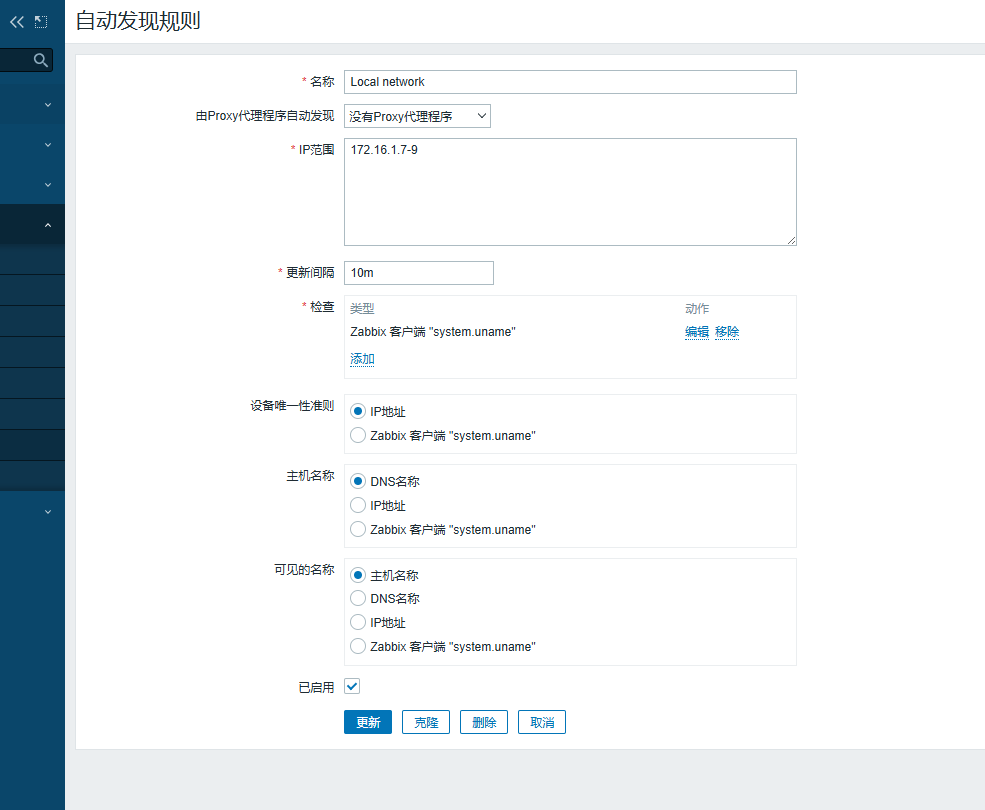Open the Proxy代理程序 dropdown
The height and width of the screenshot is (810, 985).
pyautogui.click(x=417, y=116)
